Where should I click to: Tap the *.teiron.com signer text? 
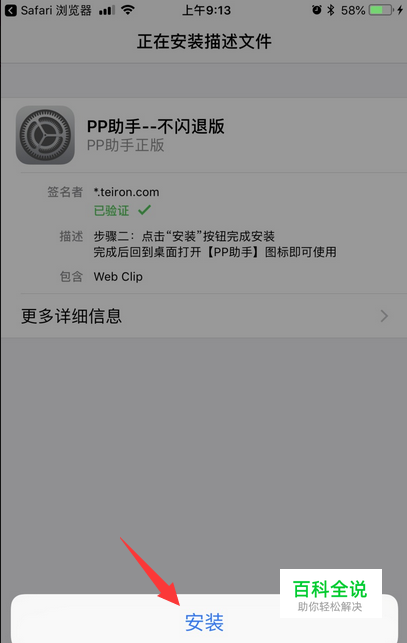click(126, 192)
